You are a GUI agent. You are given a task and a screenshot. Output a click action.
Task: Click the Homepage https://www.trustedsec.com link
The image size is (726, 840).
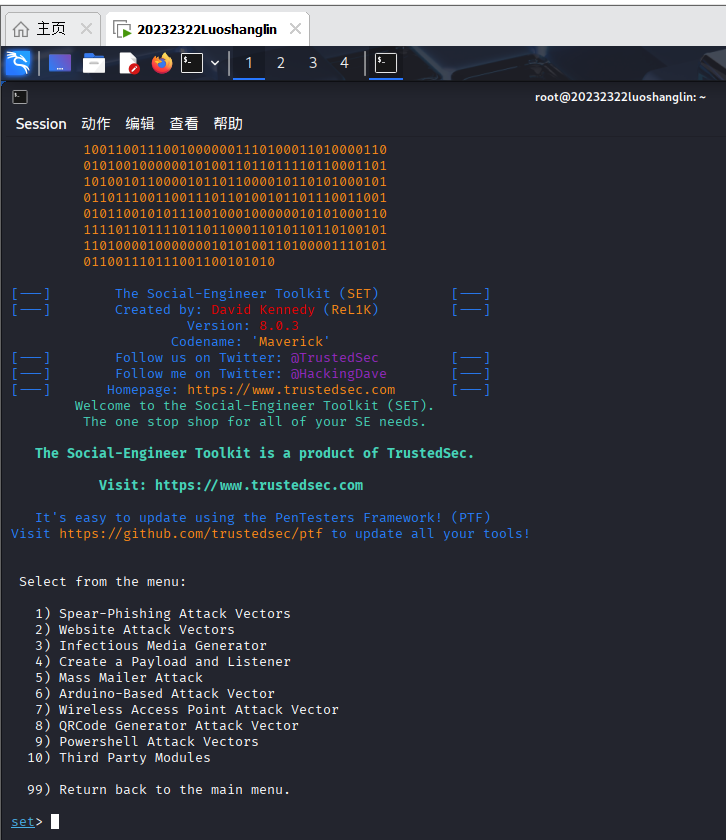coord(291,389)
